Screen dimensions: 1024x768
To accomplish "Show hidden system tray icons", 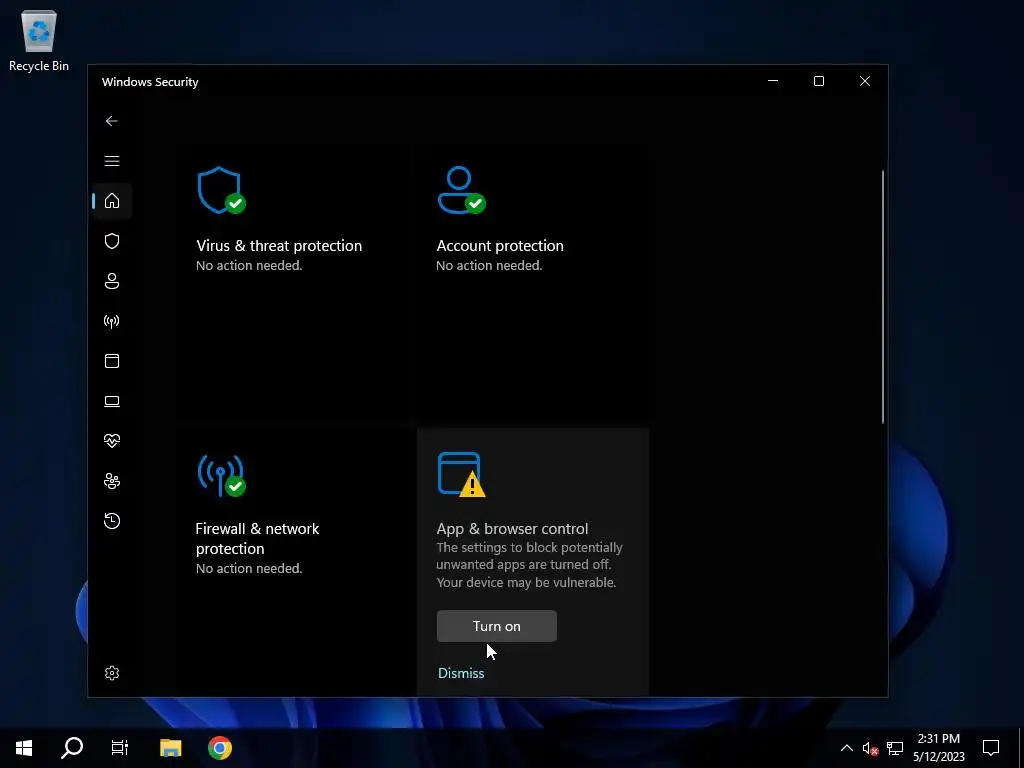I will click(846, 748).
